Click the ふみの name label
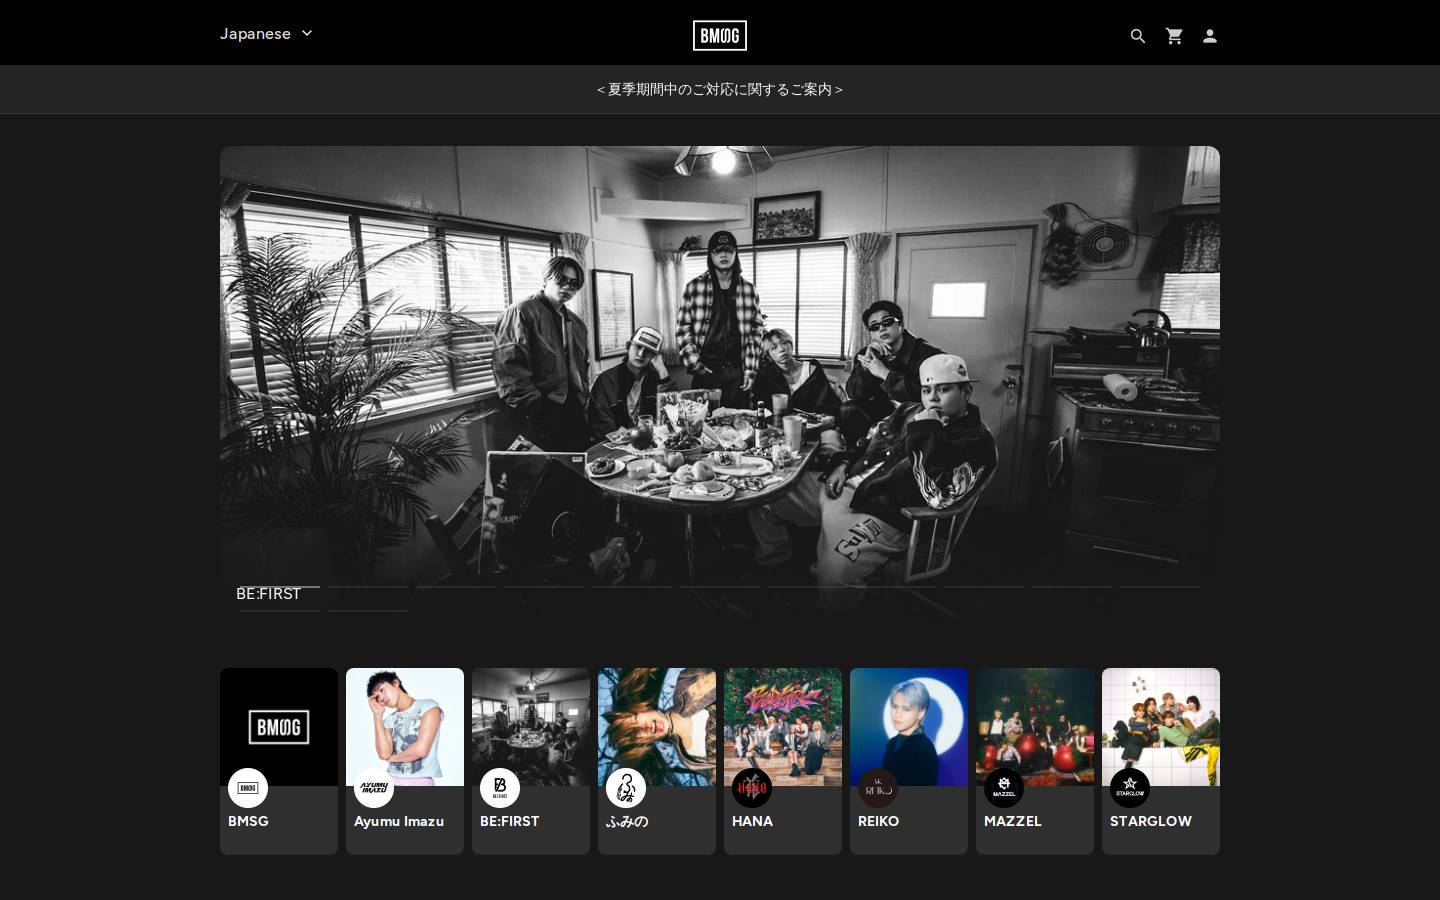Screen dimensions: 1440x900 point(627,821)
